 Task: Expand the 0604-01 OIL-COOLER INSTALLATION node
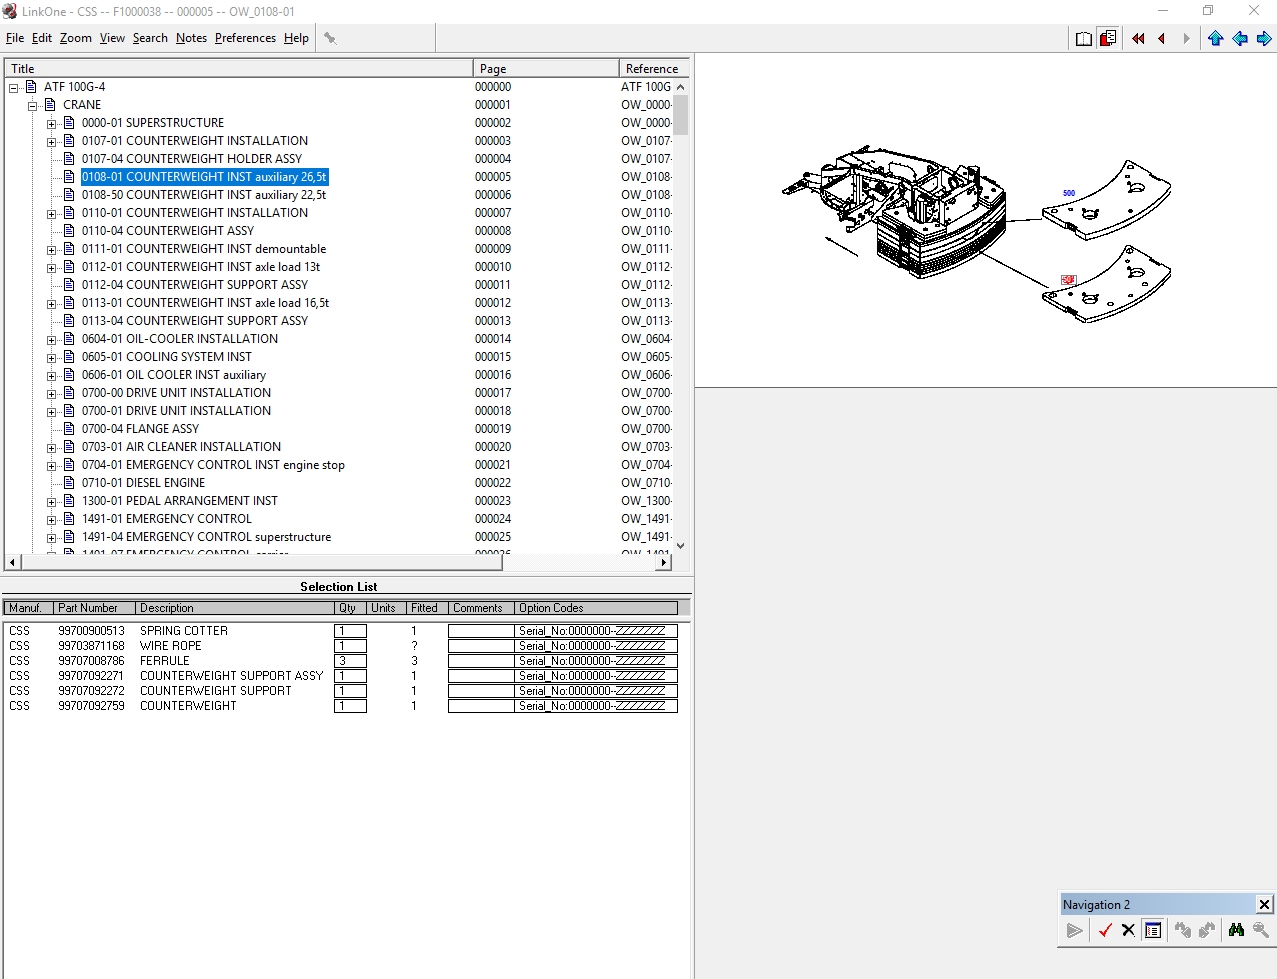(x=51, y=338)
